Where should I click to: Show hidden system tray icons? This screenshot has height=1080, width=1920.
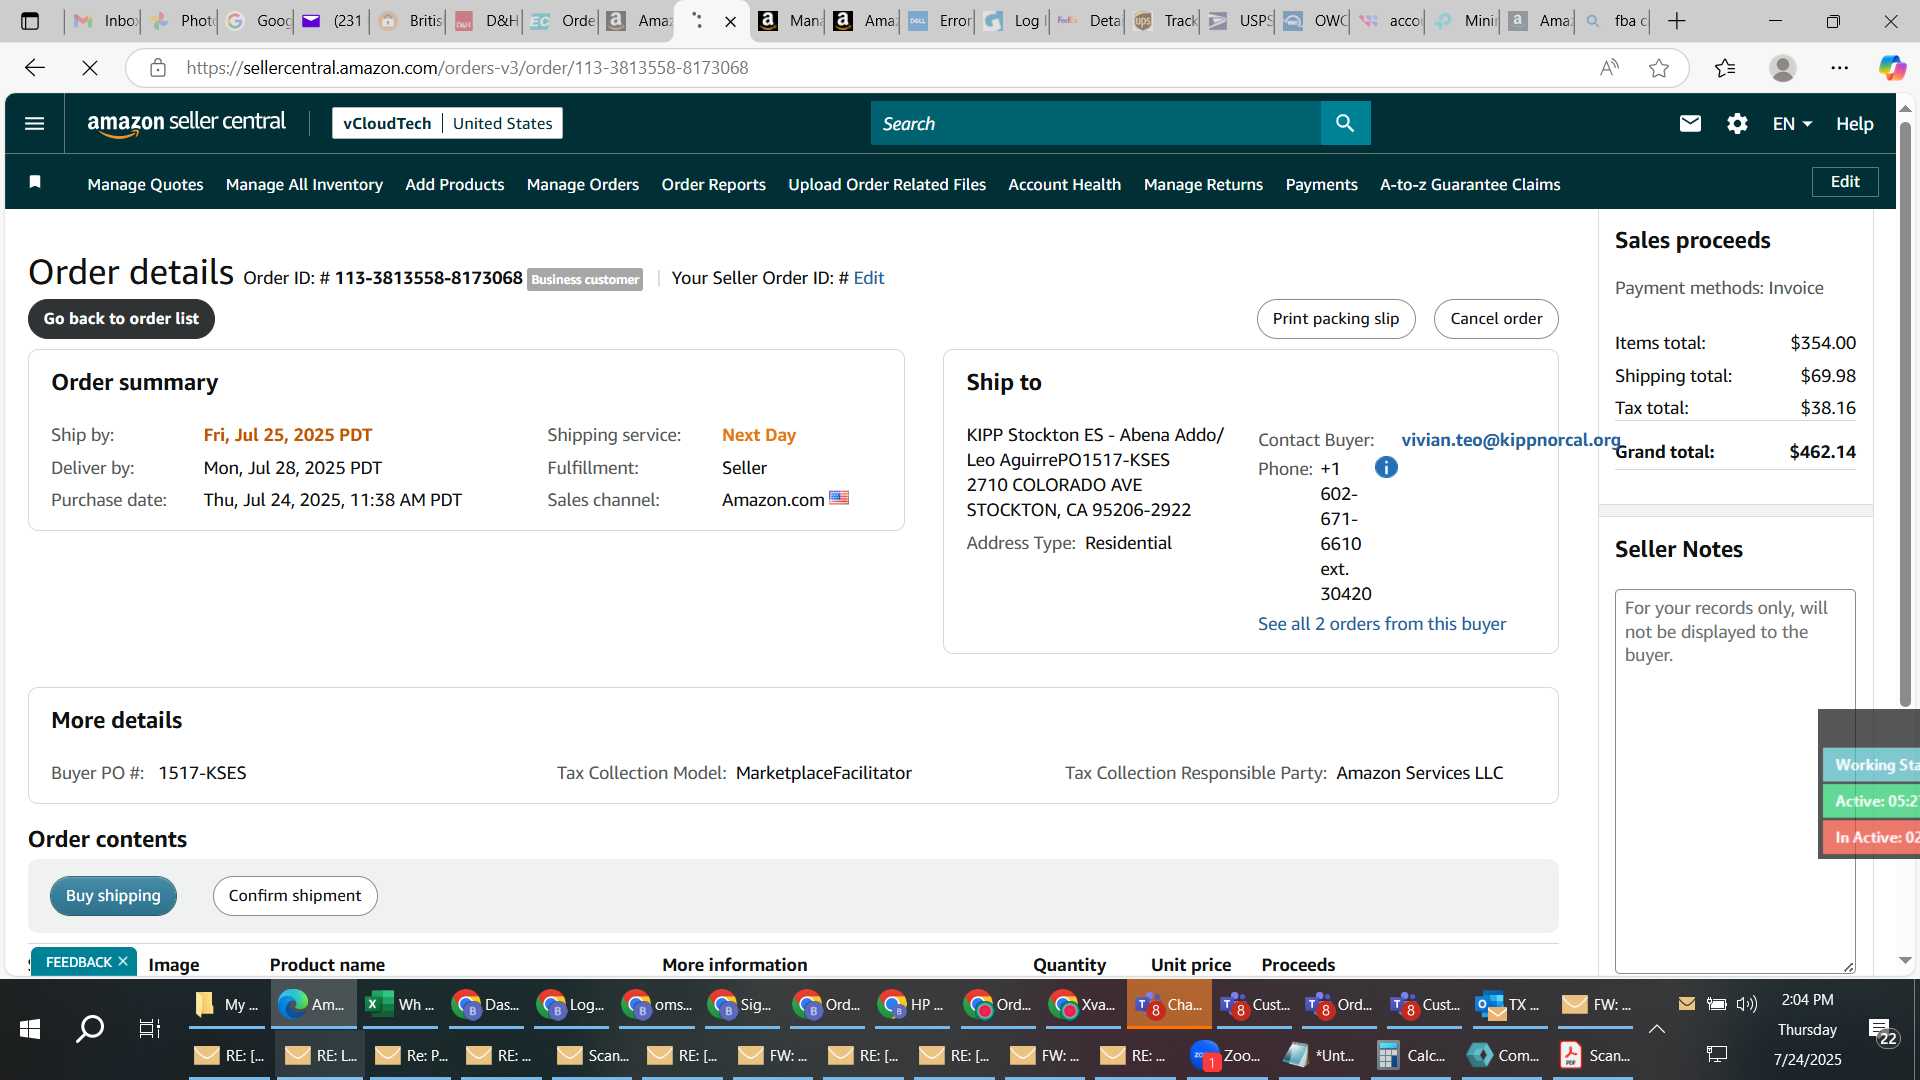pyautogui.click(x=1656, y=1028)
